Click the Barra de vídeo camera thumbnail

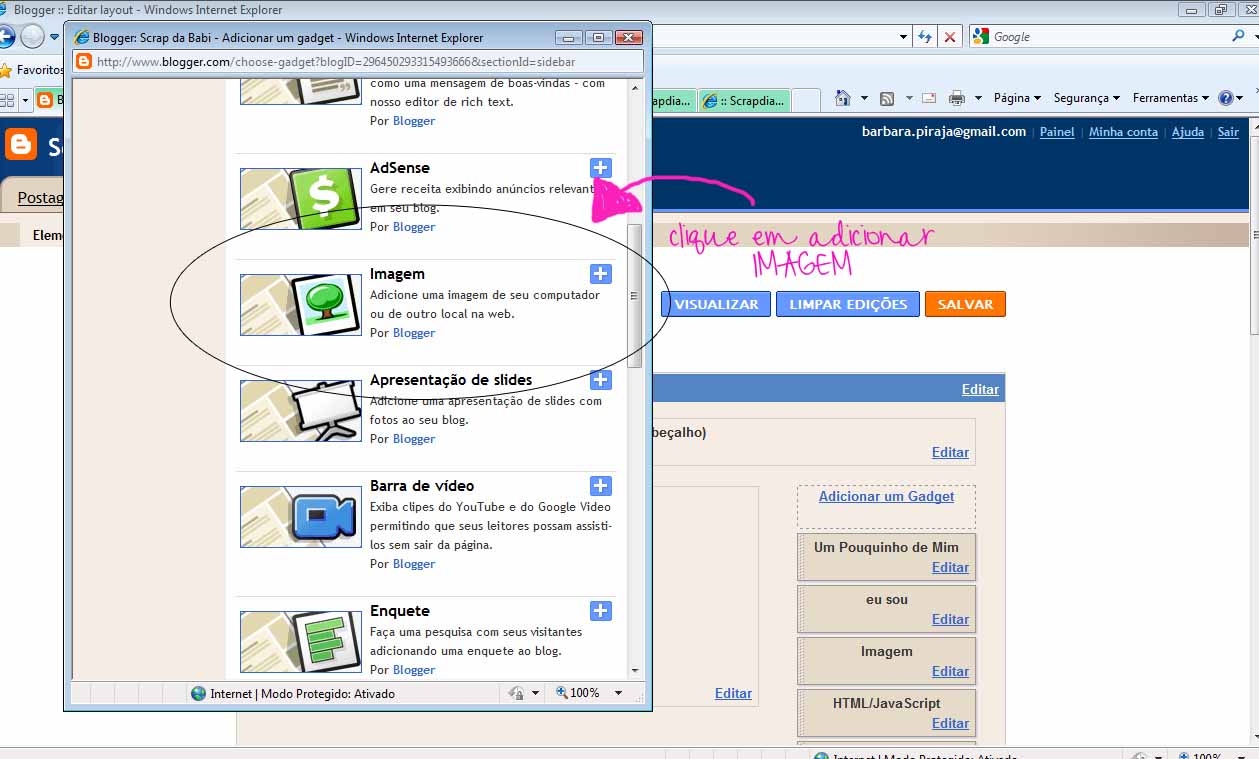301,517
